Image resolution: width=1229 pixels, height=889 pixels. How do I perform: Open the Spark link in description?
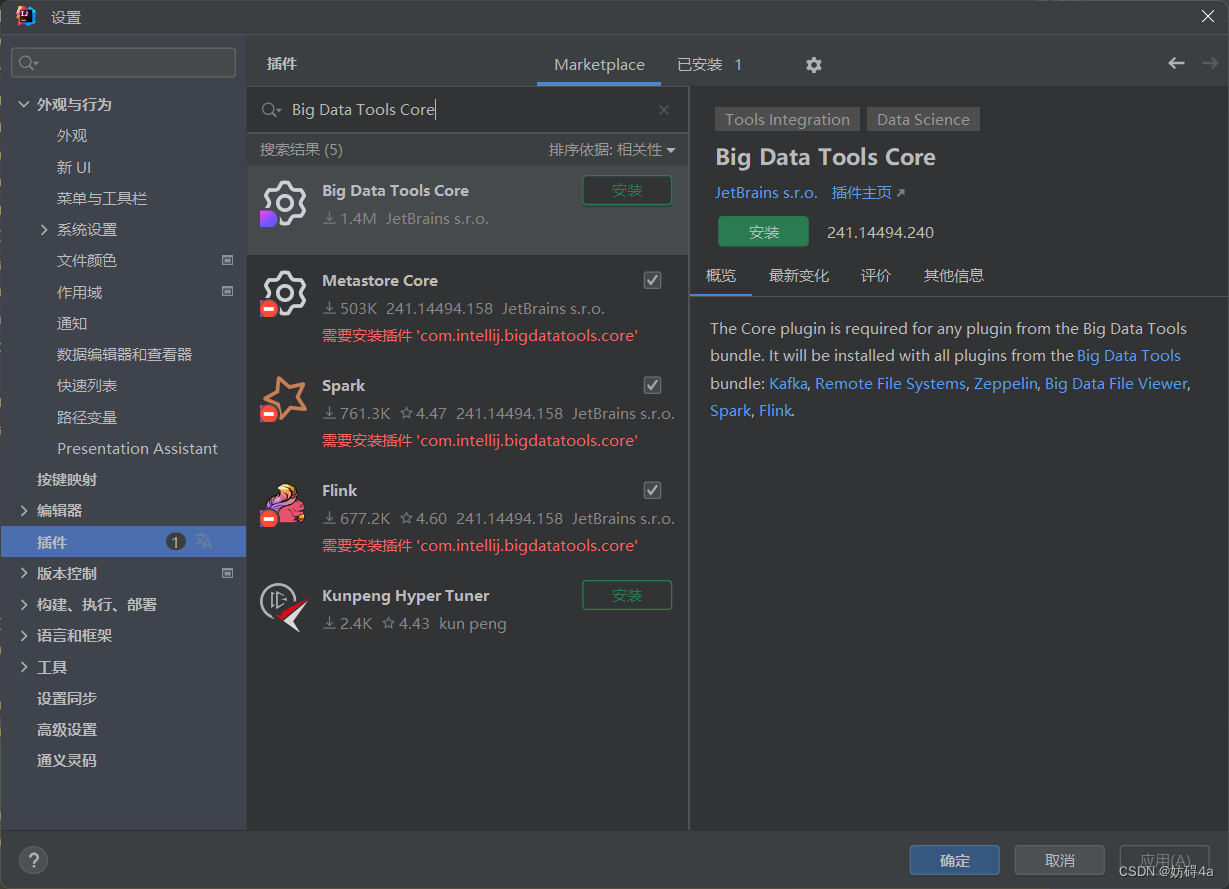(730, 411)
